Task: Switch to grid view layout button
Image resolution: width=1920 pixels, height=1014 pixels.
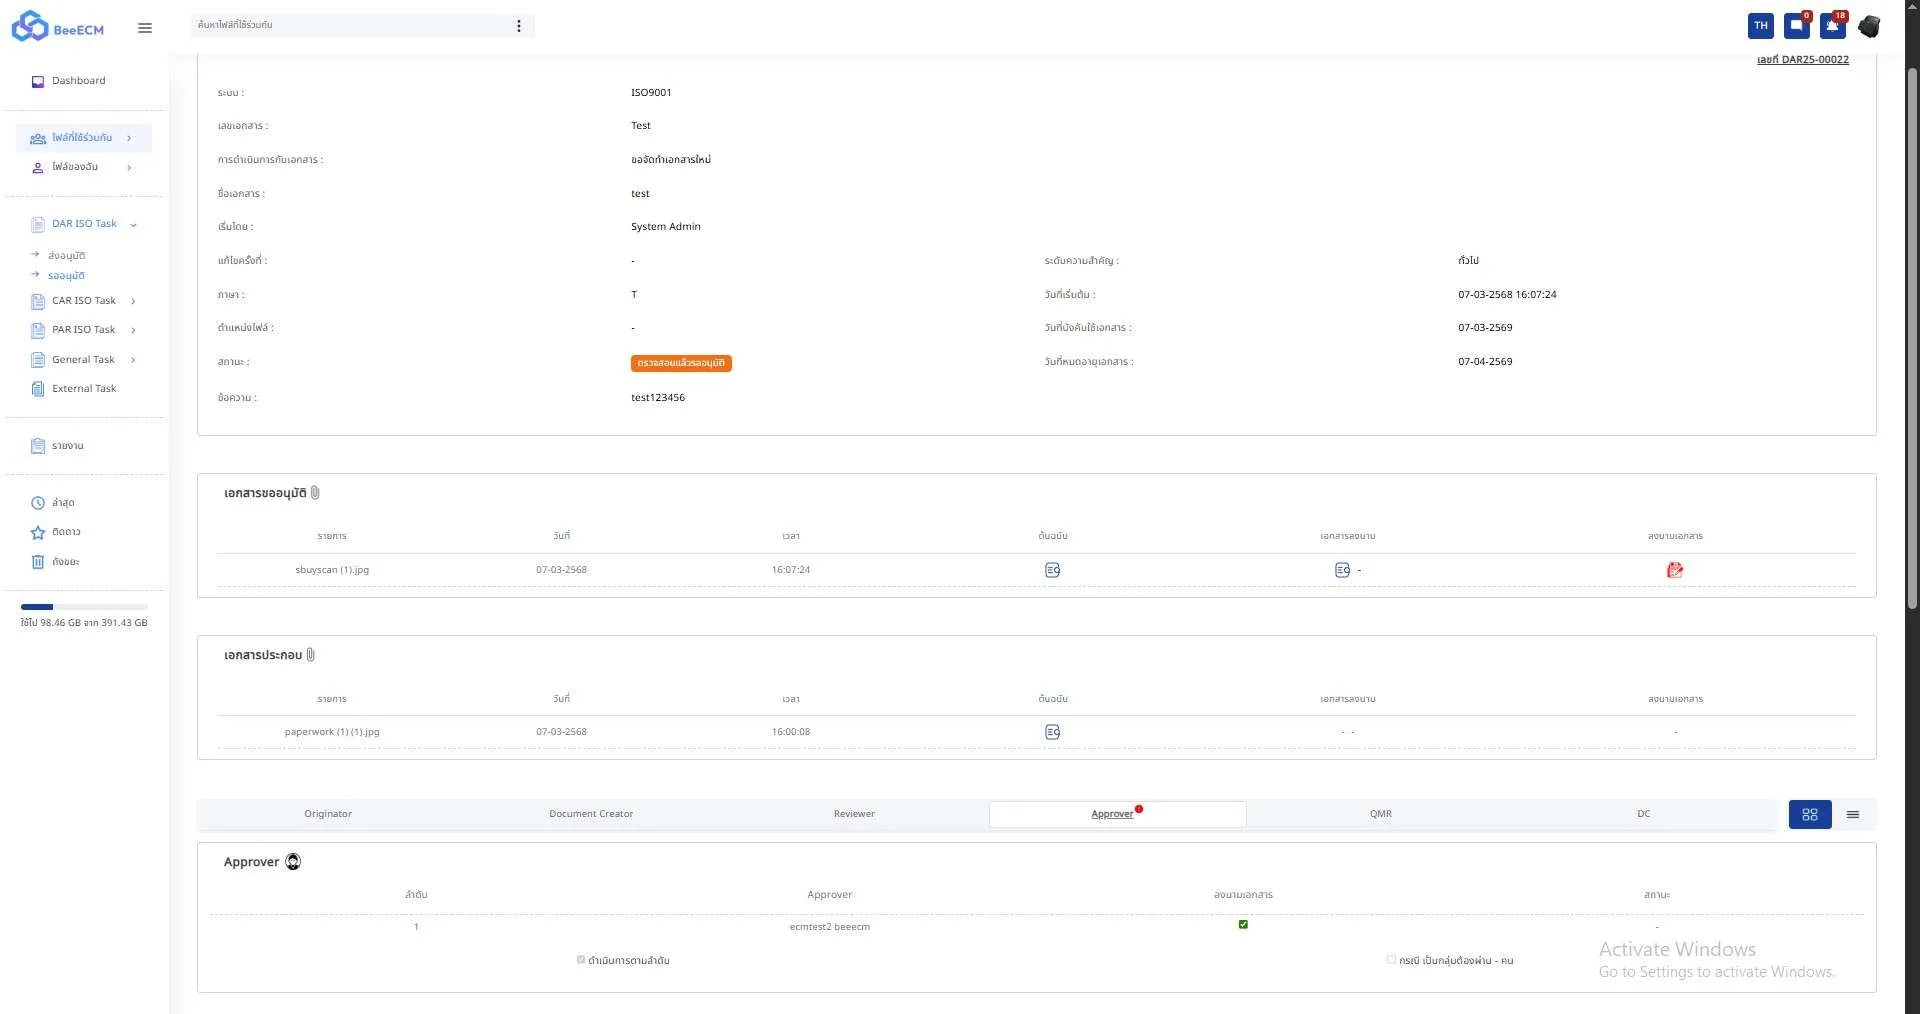Action: 1810,815
